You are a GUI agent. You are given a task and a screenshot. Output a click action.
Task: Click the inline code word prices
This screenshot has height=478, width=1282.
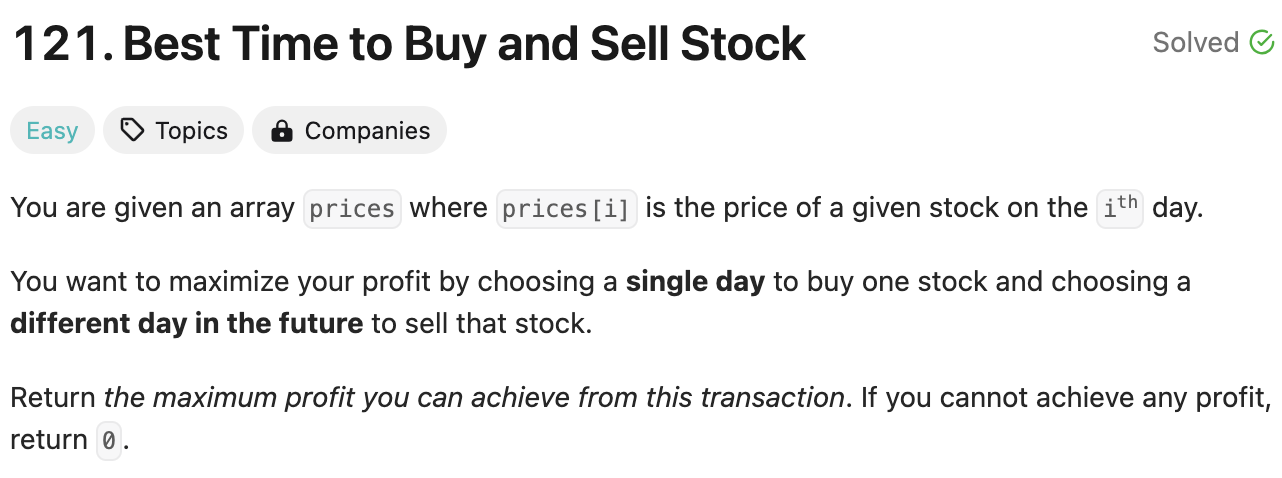pyautogui.click(x=352, y=209)
